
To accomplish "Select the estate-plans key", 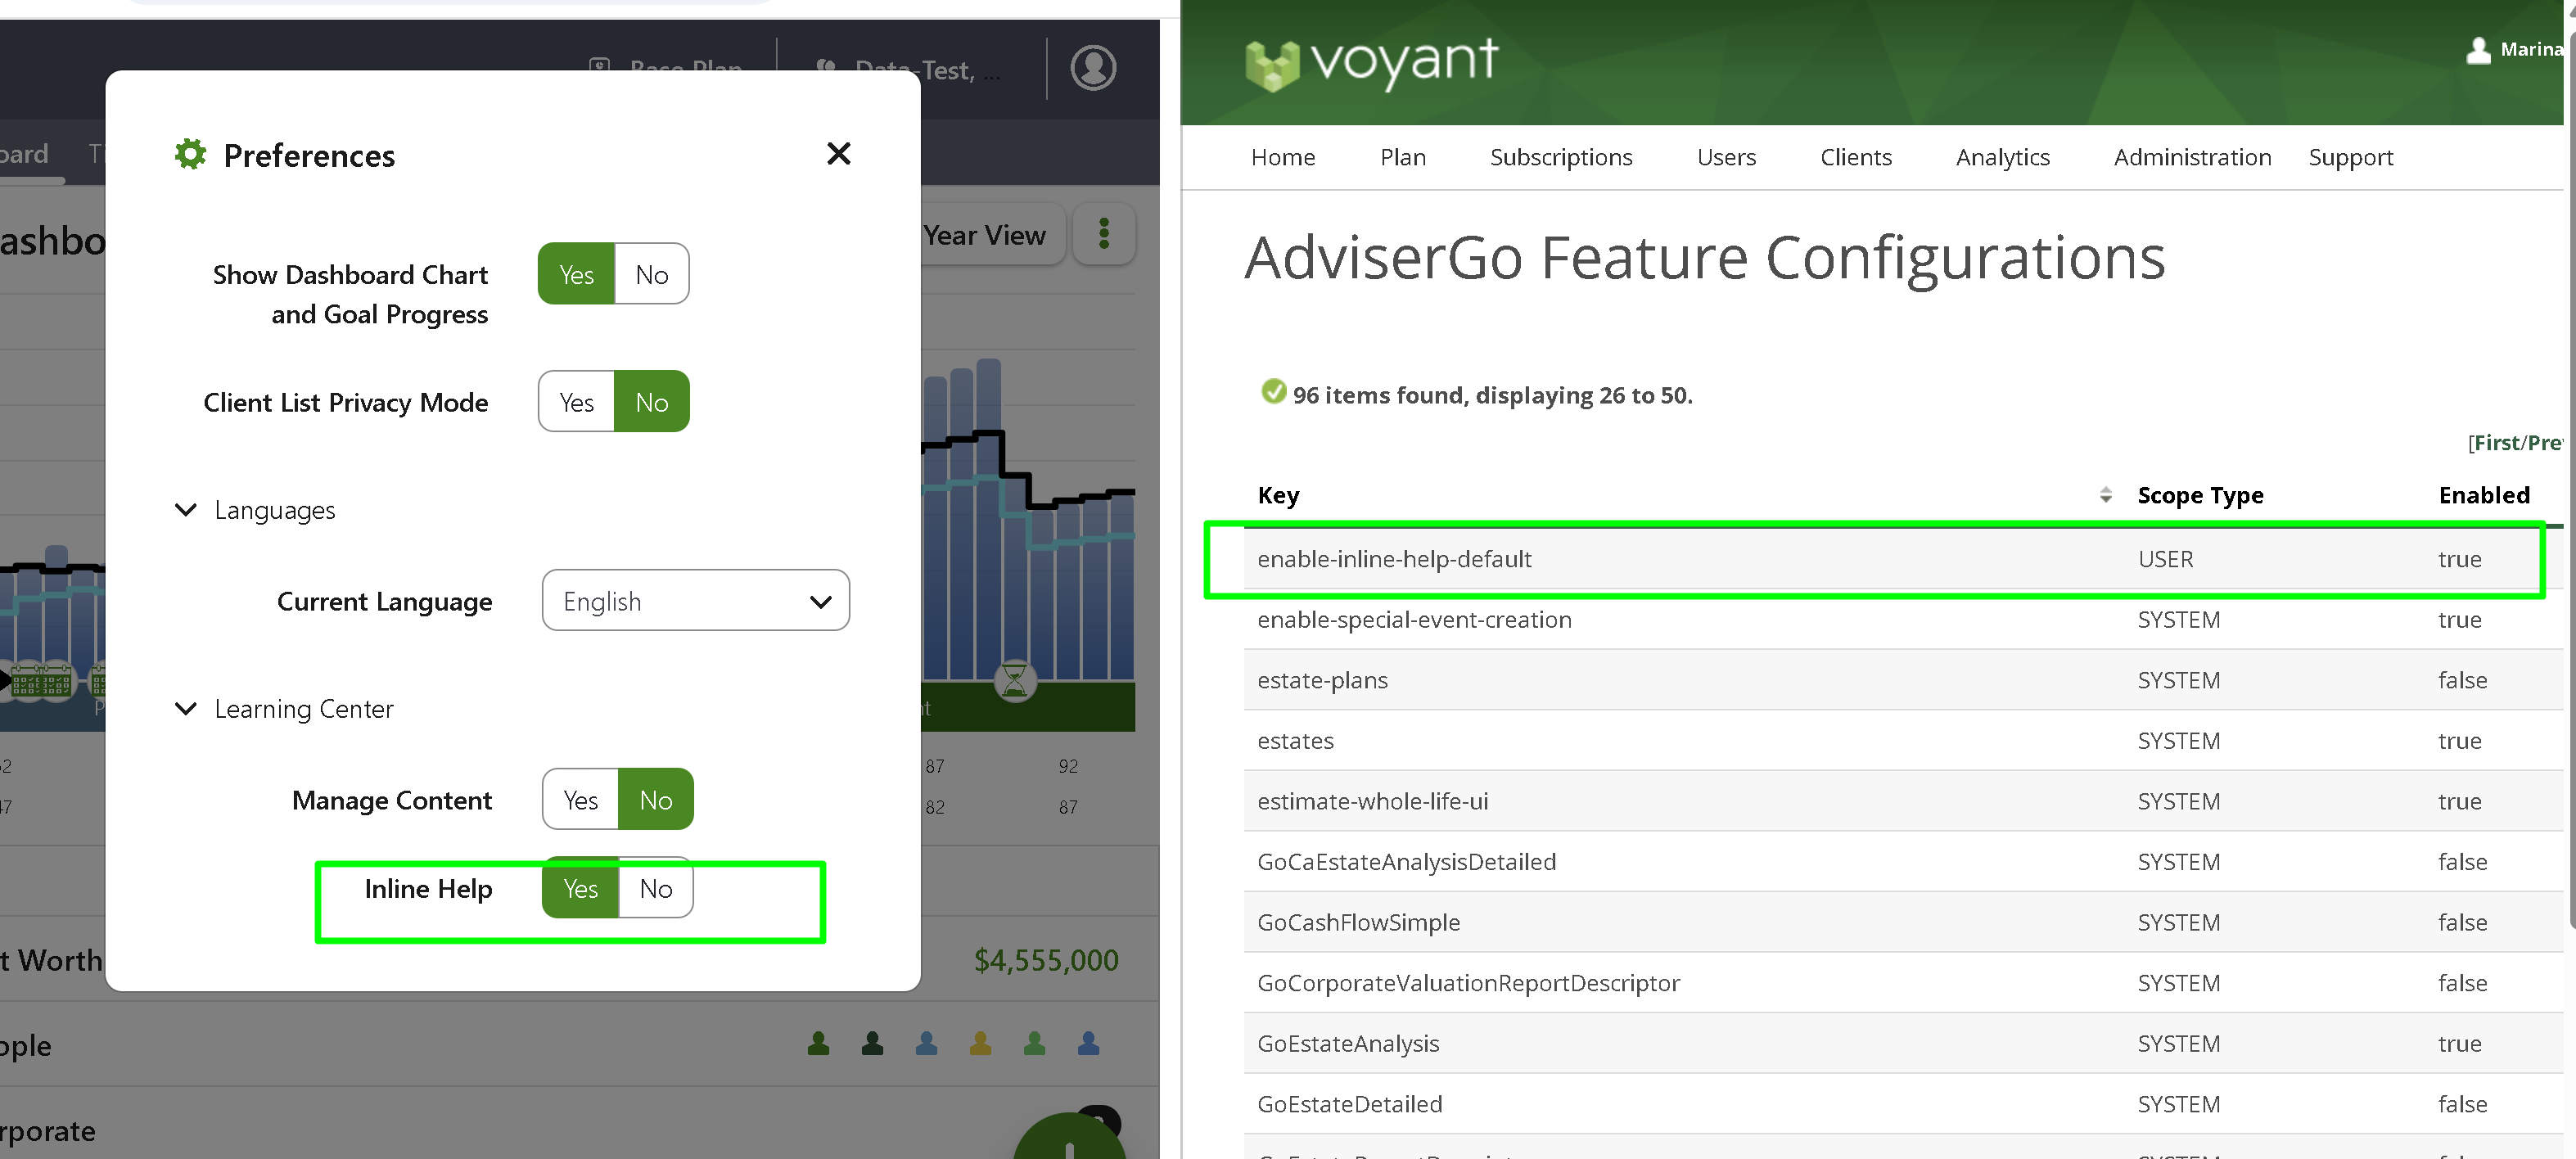I will click(1322, 680).
